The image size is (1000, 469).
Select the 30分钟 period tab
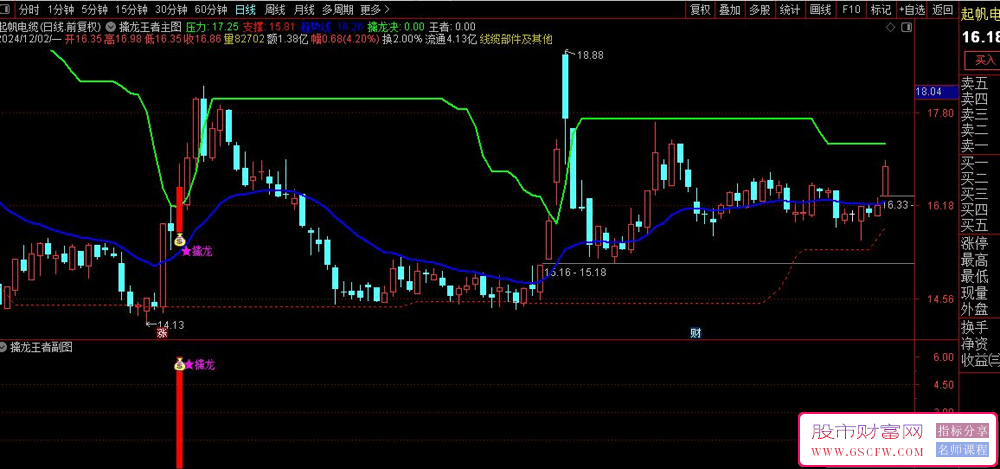tap(172, 10)
